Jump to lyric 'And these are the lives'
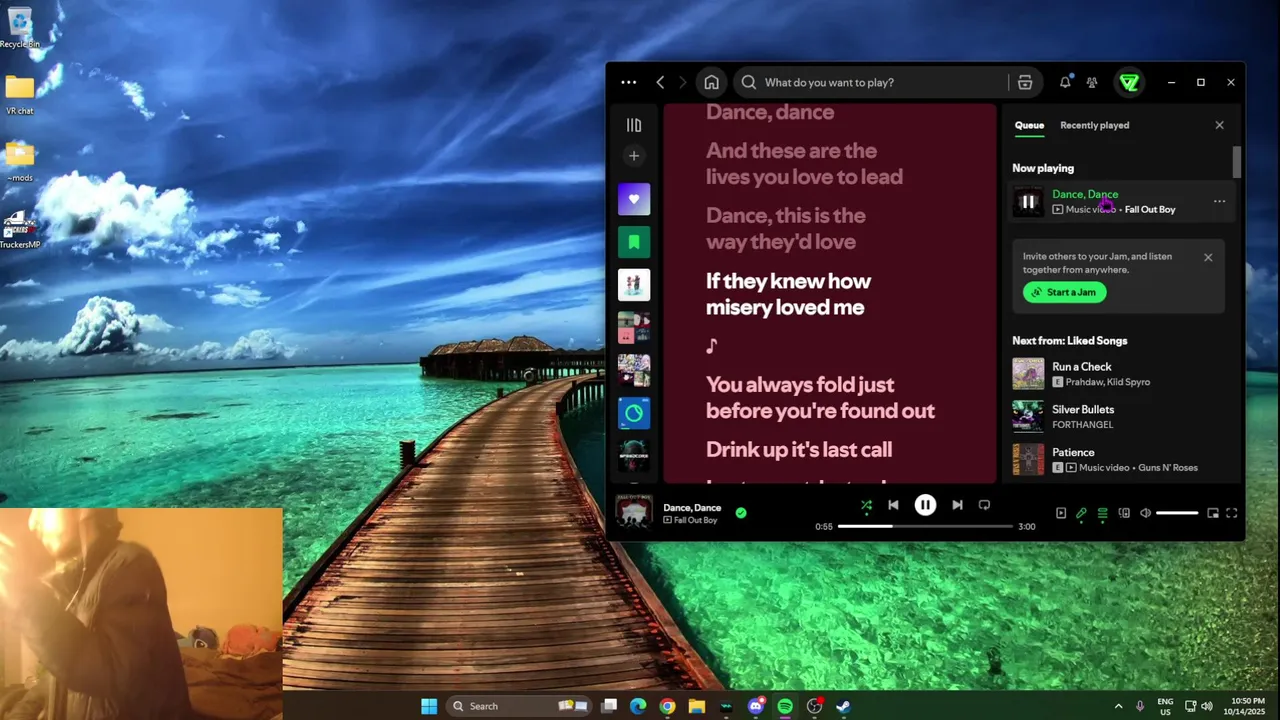Viewport: 1280px width, 720px height. pos(804,164)
